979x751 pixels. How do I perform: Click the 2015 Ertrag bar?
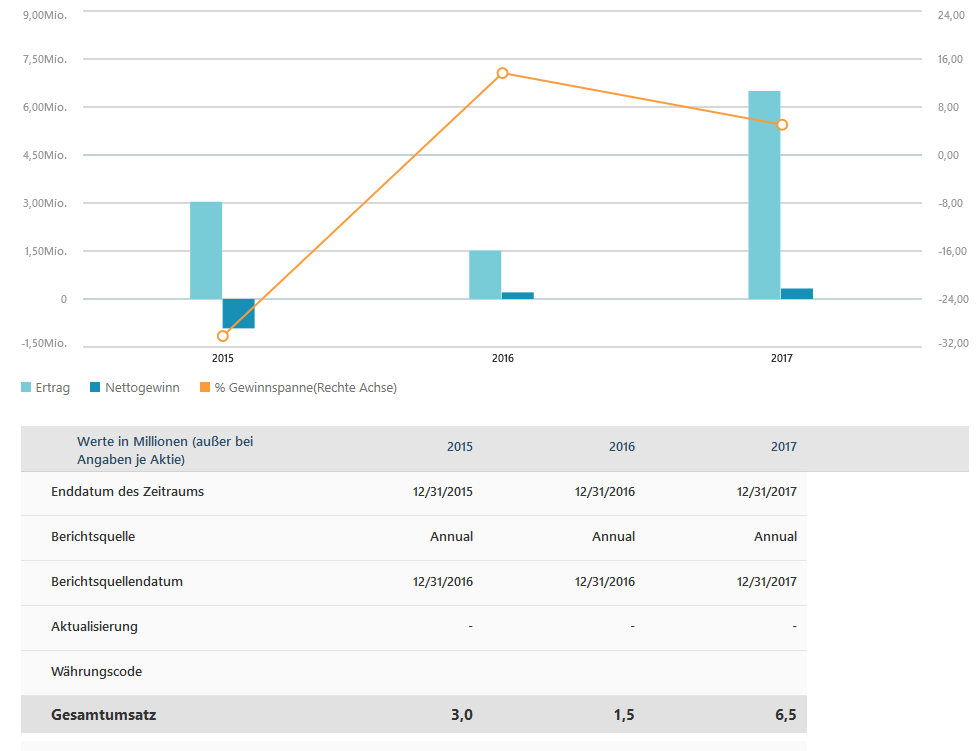tap(206, 250)
